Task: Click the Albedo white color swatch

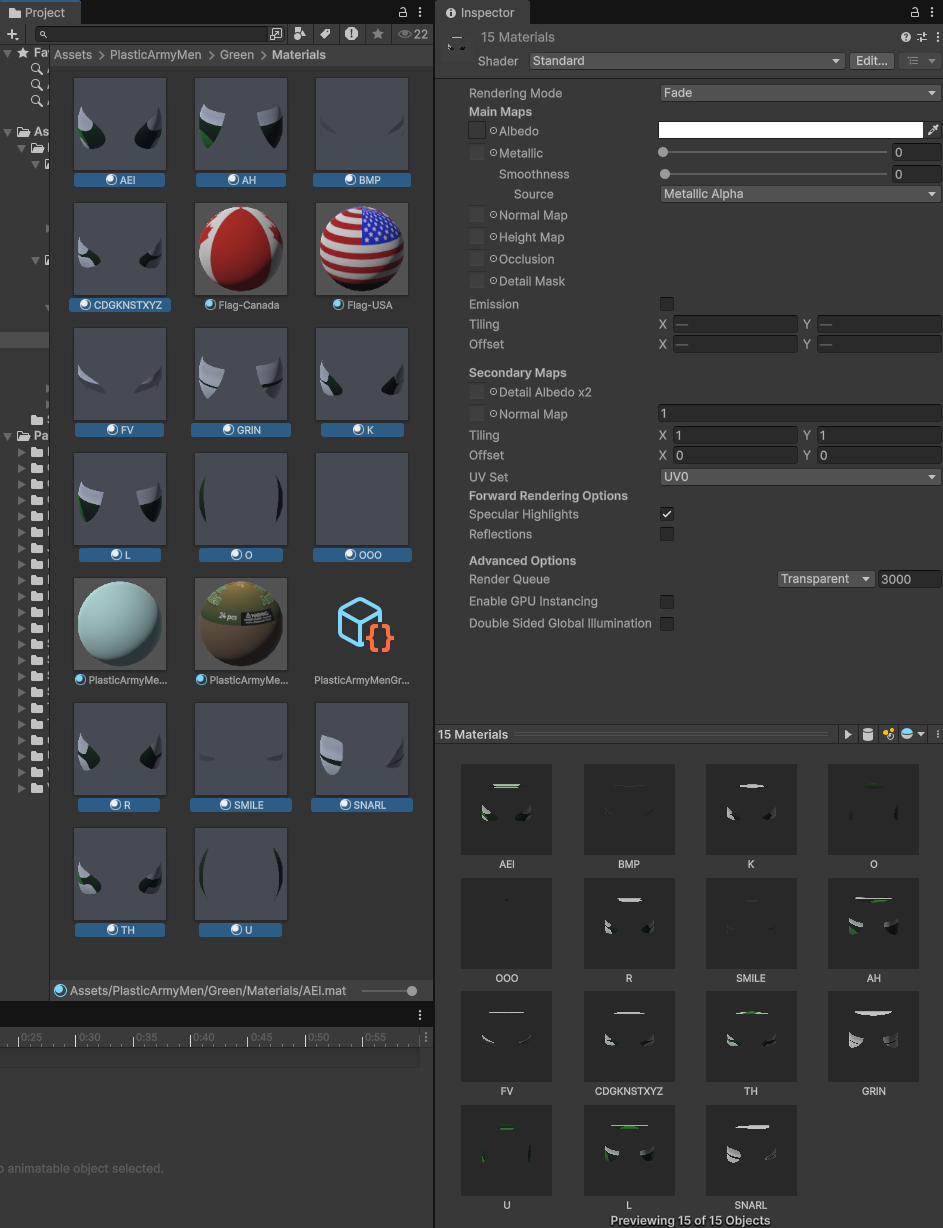Action: [790, 131]
